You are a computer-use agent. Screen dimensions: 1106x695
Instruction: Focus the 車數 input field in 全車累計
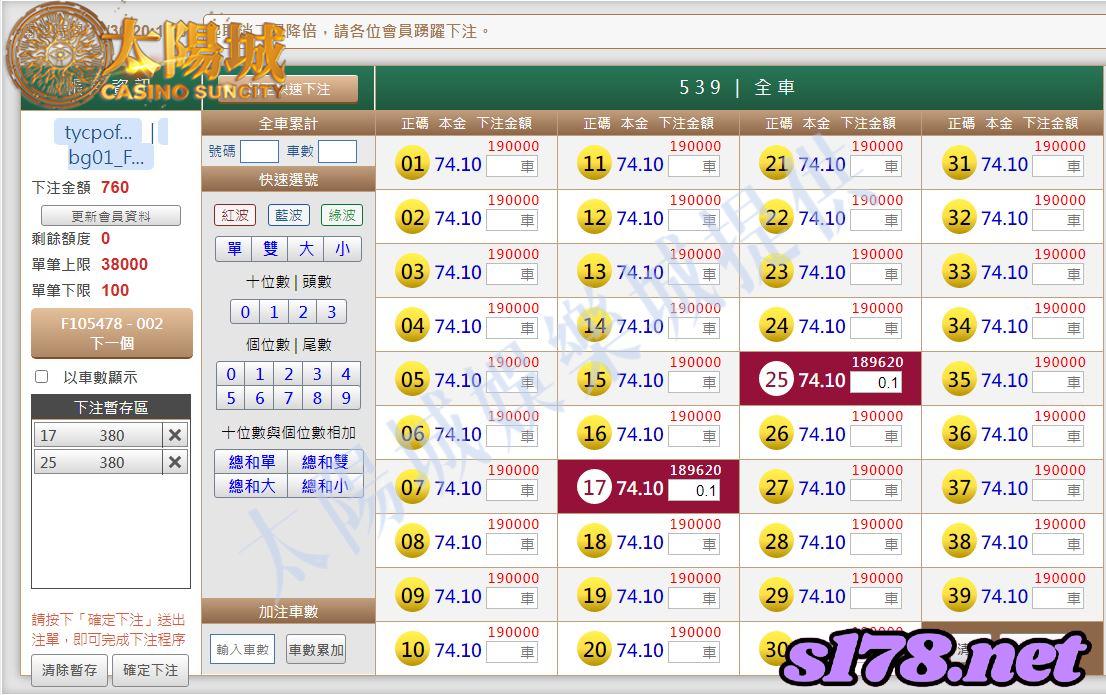pos(337,151)
